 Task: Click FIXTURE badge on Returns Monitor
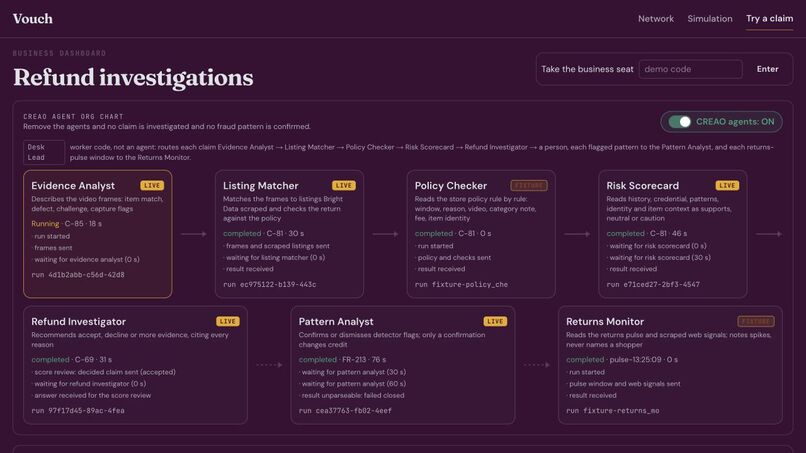(x=756, y=321)
